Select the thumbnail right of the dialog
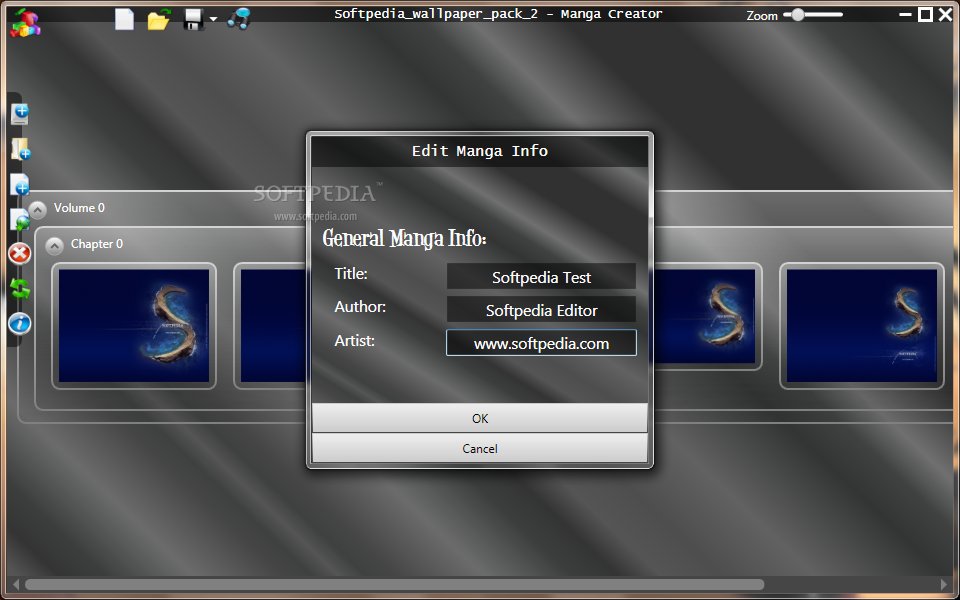This screenshot has height=600, width=960. 707,317
